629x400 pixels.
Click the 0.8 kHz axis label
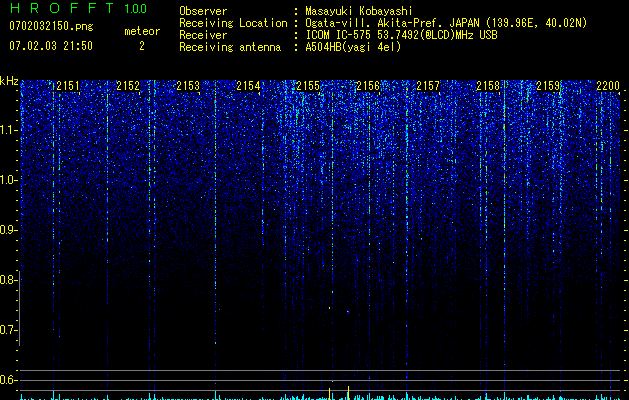tap(8, 280)
